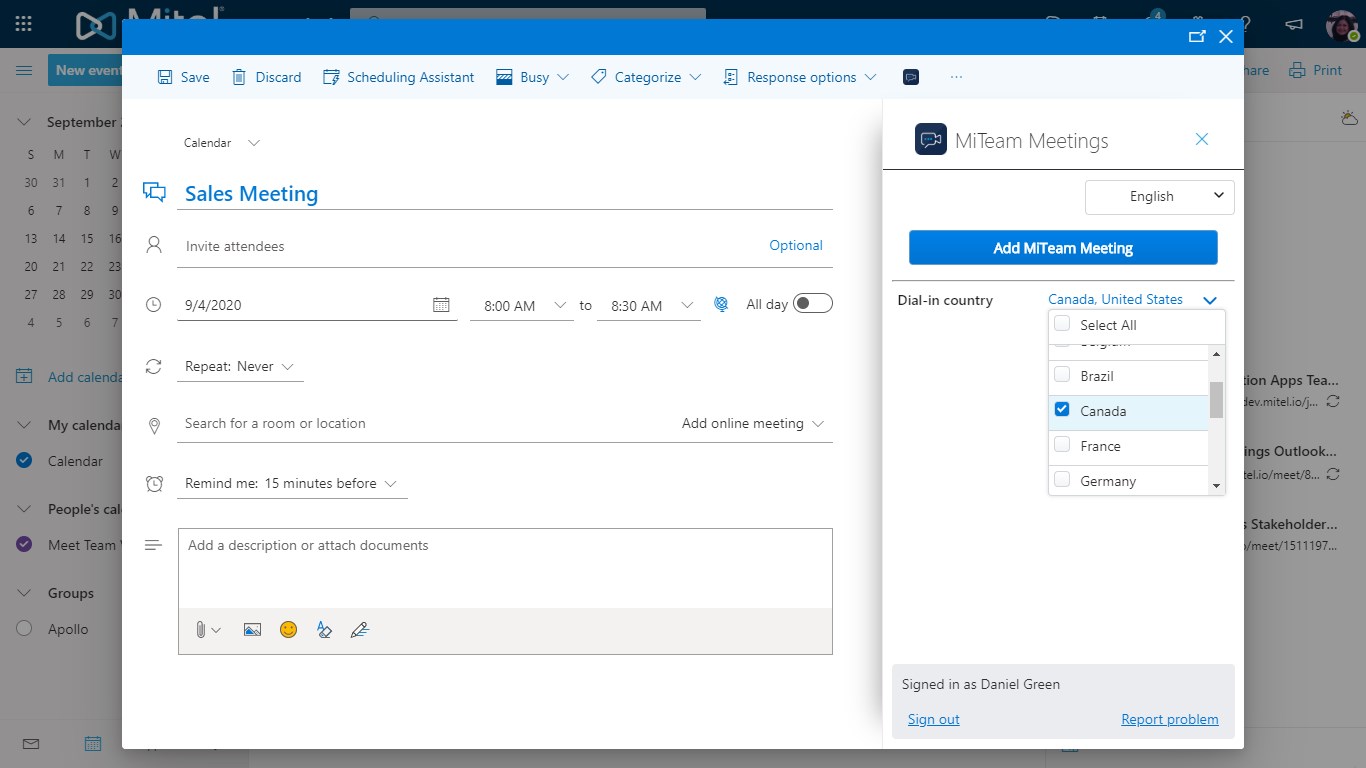Collapse the My calendars section

24,425
